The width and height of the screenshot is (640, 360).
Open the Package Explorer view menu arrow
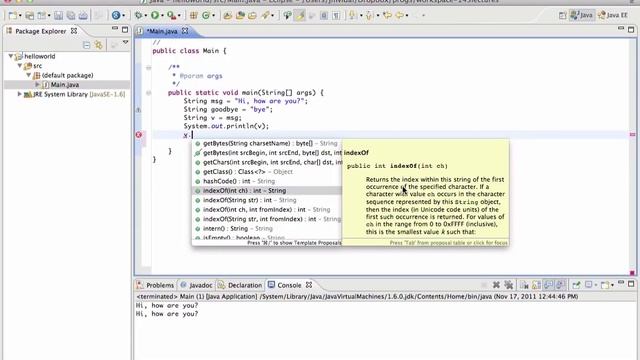125,42
